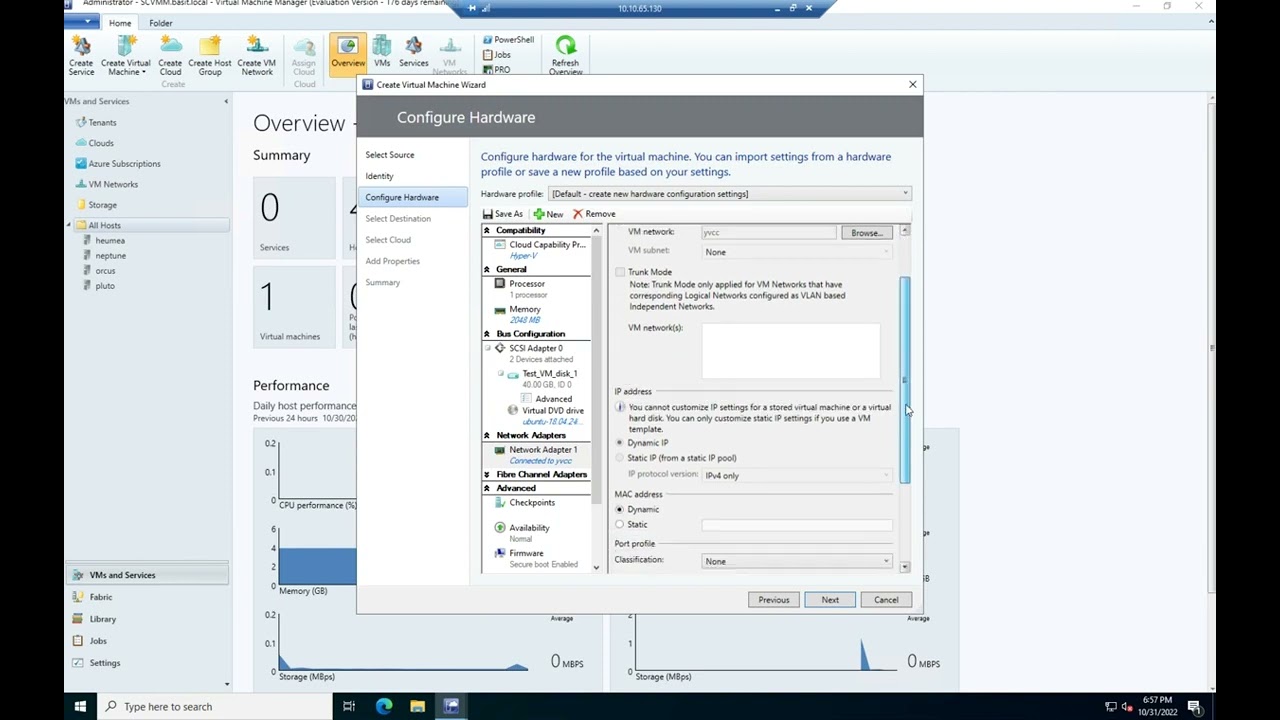
Task: Go to Identity wizard step
Action: pos(379,176)
